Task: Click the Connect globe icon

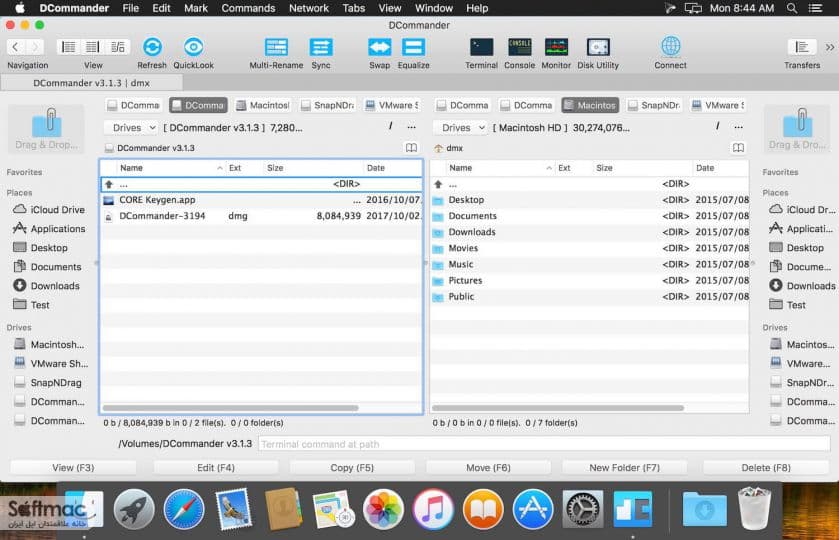Action: (670, 47)
